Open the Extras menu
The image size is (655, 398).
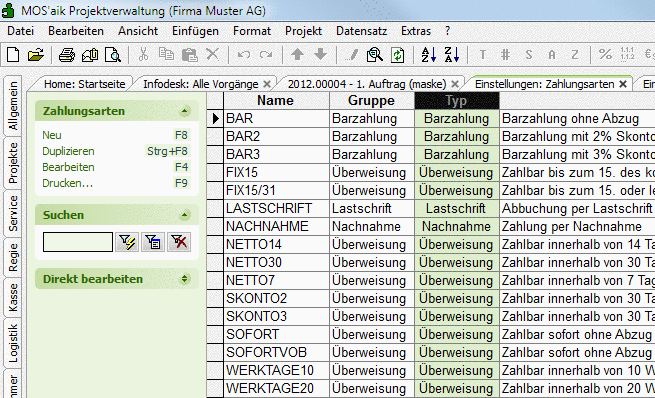[x=416, y=31]
